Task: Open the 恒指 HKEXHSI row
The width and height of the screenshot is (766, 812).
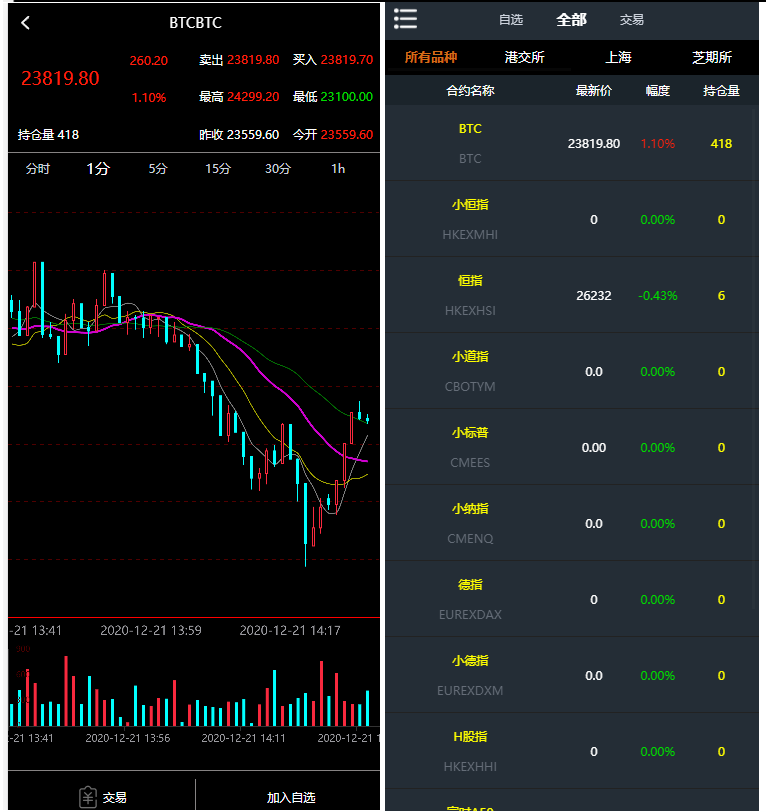Action: pyautogui.click(x=572, y=296)
